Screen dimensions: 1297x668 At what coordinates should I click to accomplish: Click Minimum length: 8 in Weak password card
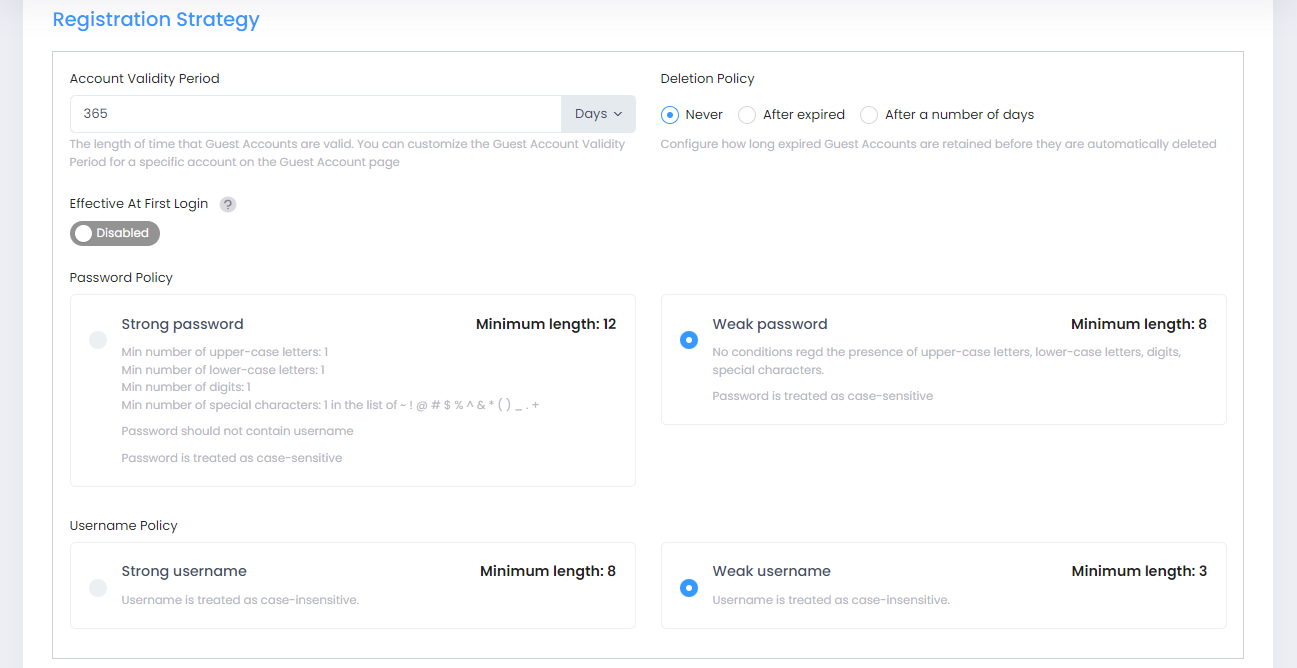pos(1138,324)
